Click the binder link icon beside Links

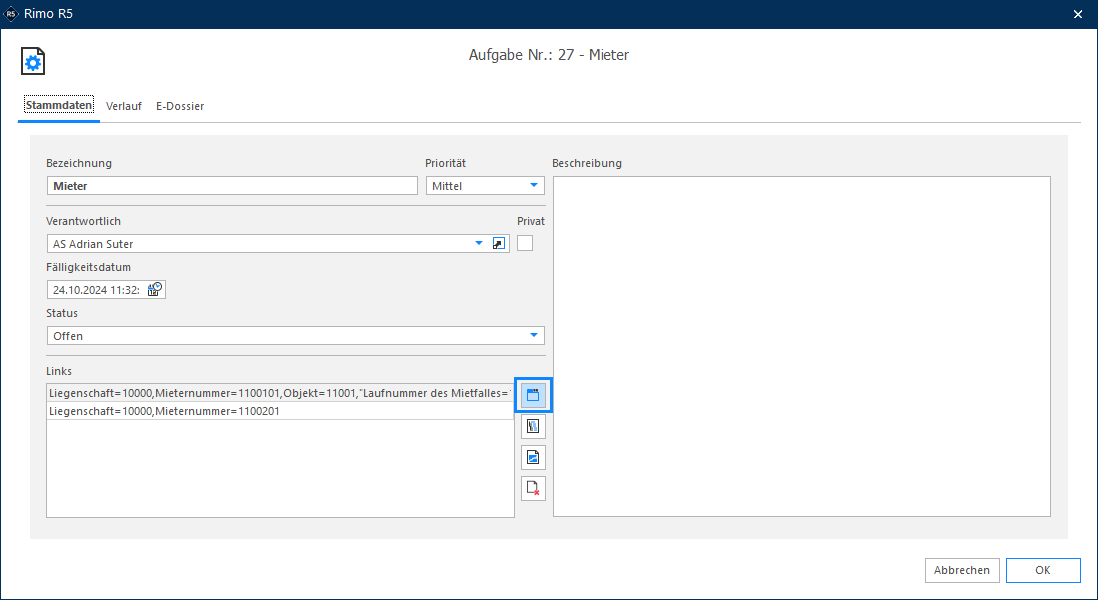(x=533, y=426)
